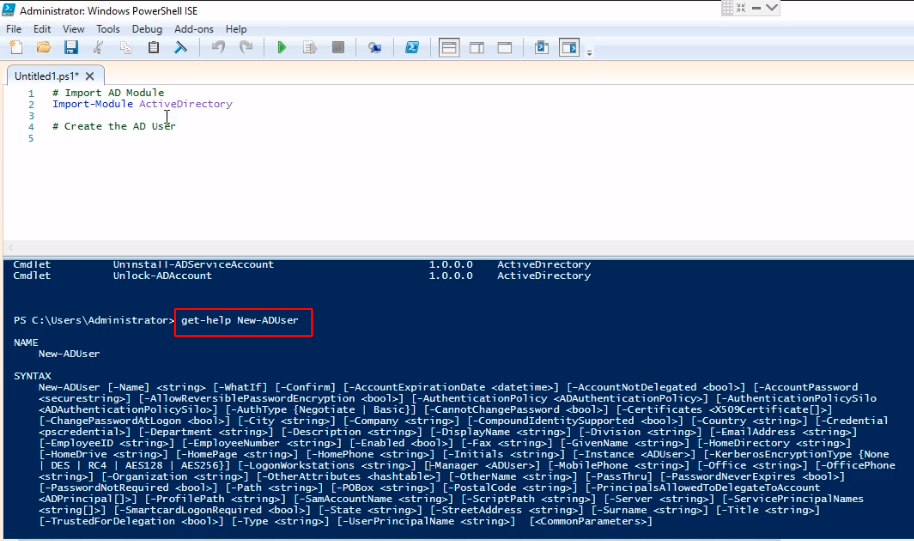The image size is (914, 541).
Task: Toggle Show Script Pane Top layout
Action: (x=449, y=47)
